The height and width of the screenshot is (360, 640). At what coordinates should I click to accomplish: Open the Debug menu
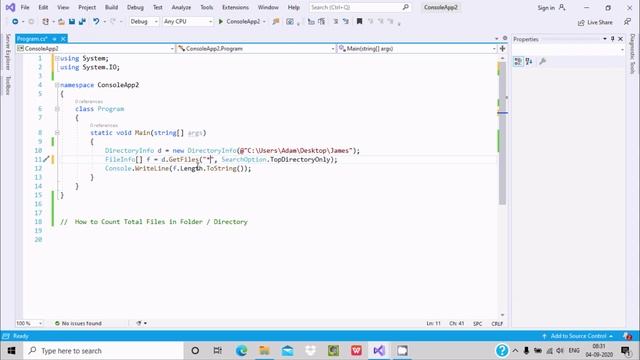135,7
